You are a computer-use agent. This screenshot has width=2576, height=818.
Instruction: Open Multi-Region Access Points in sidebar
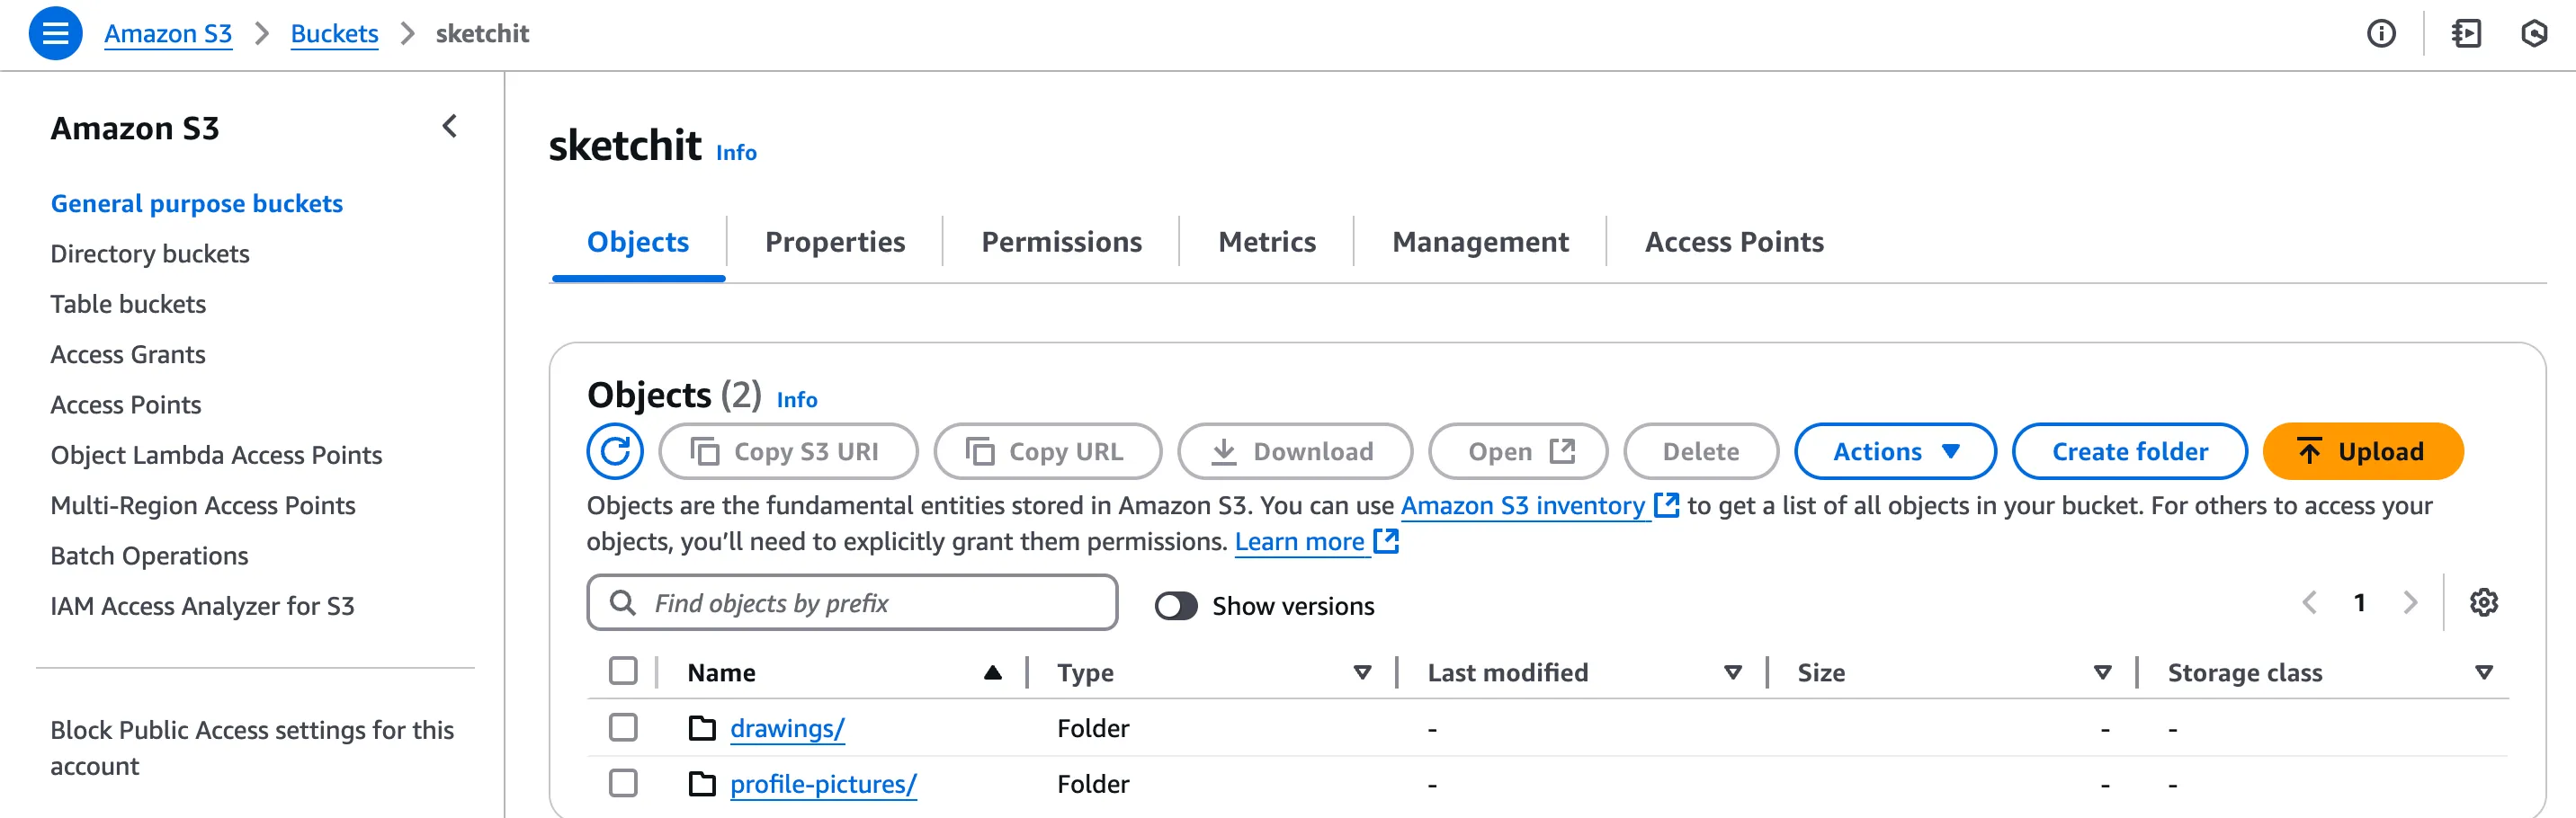coord(203,505)
